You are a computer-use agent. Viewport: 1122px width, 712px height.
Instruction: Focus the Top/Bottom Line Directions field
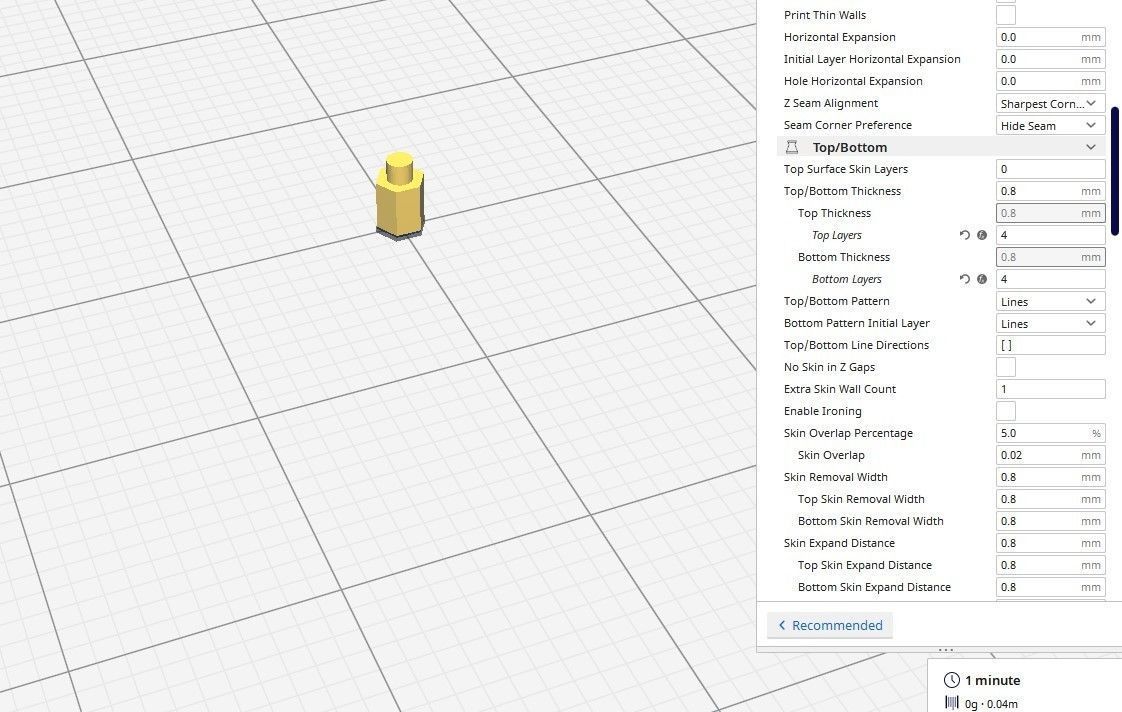[1050, 345]
